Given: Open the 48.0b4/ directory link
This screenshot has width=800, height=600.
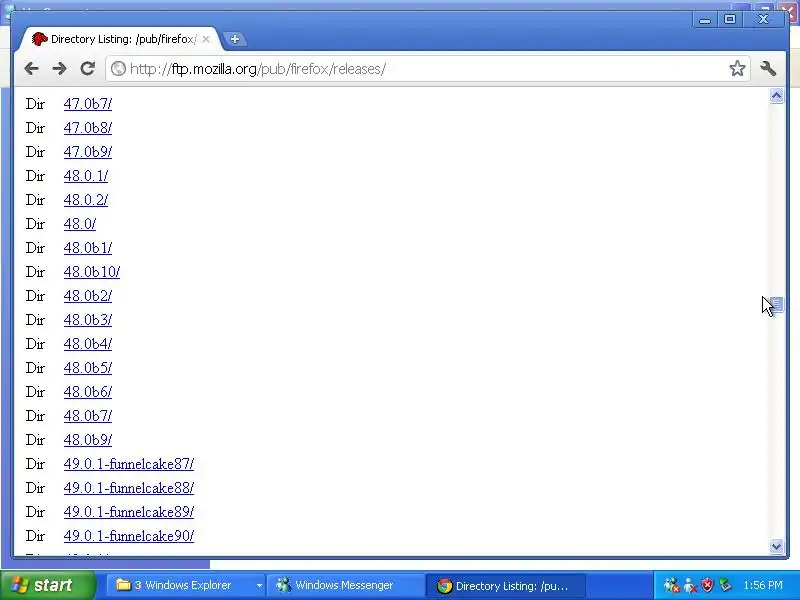Looking at the screenshot, I should point(88,344).
